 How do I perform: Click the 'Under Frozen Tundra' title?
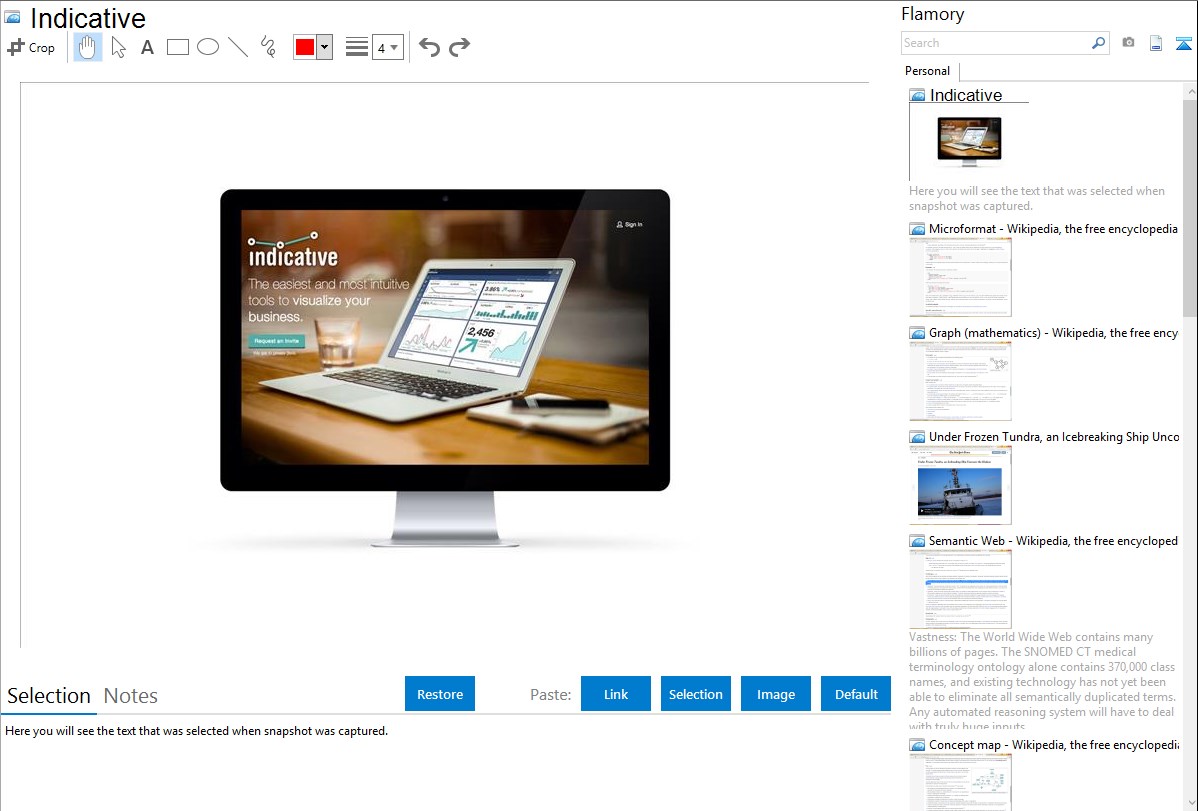click(x=1054, y=437)
